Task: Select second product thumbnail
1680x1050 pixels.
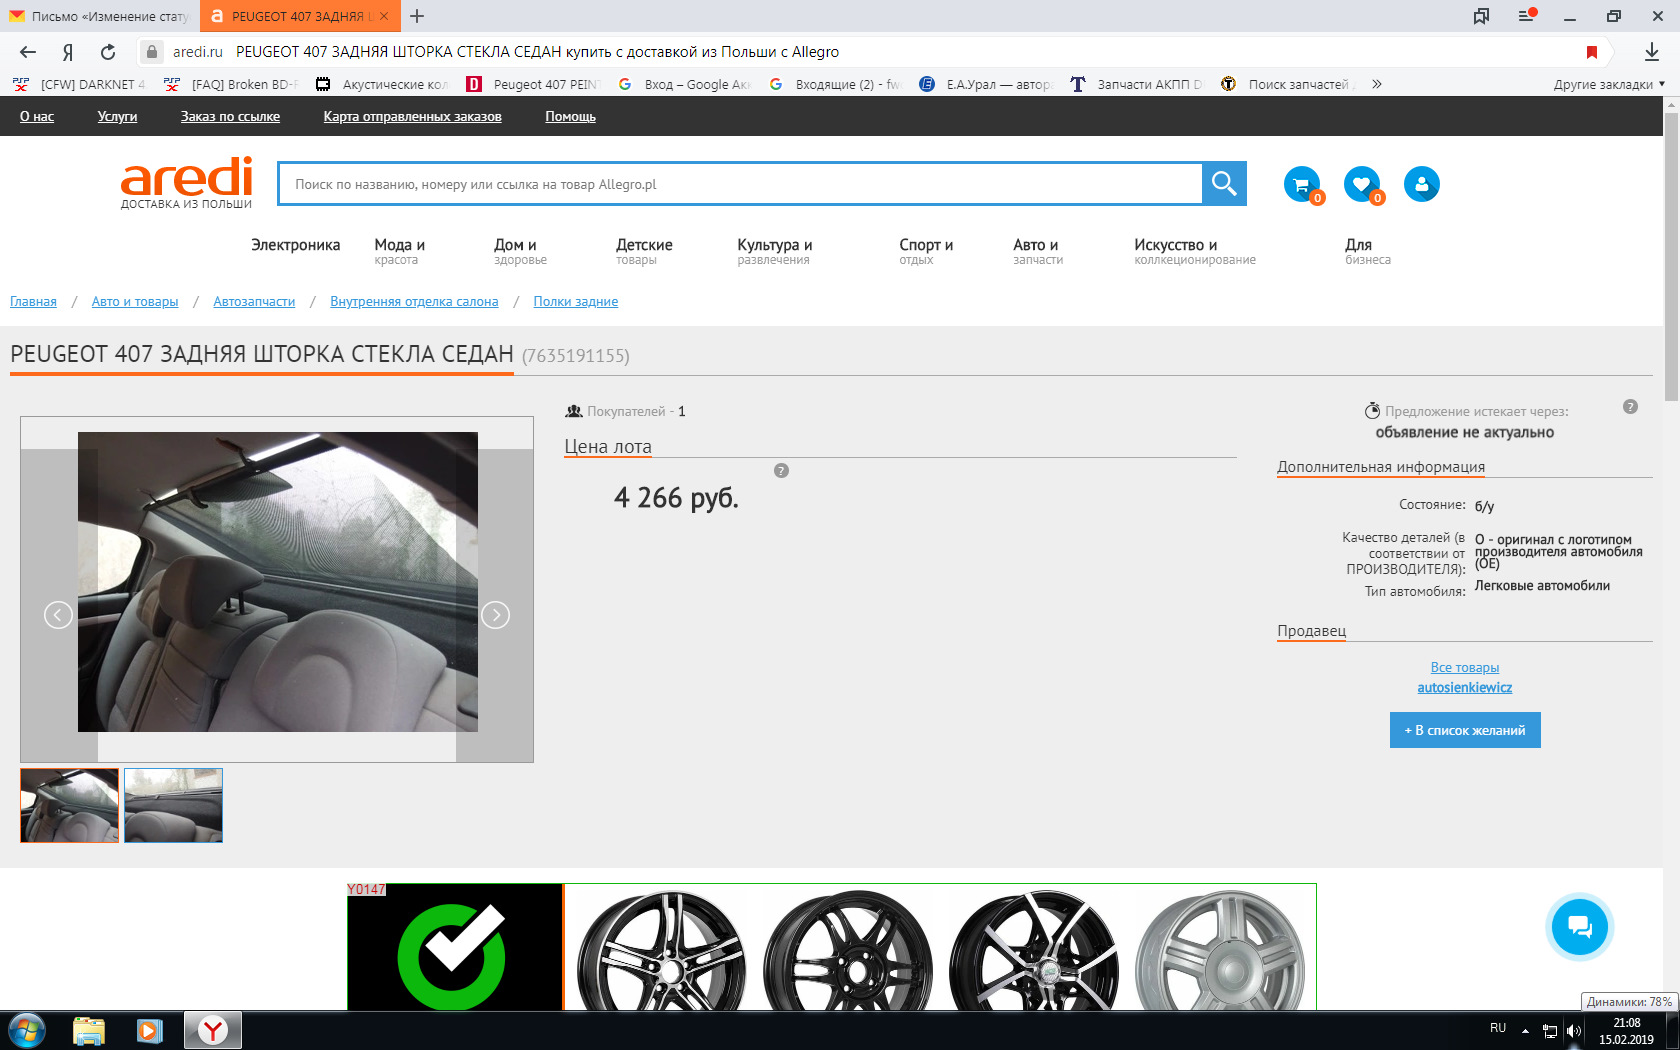Action: pos(173,805)
